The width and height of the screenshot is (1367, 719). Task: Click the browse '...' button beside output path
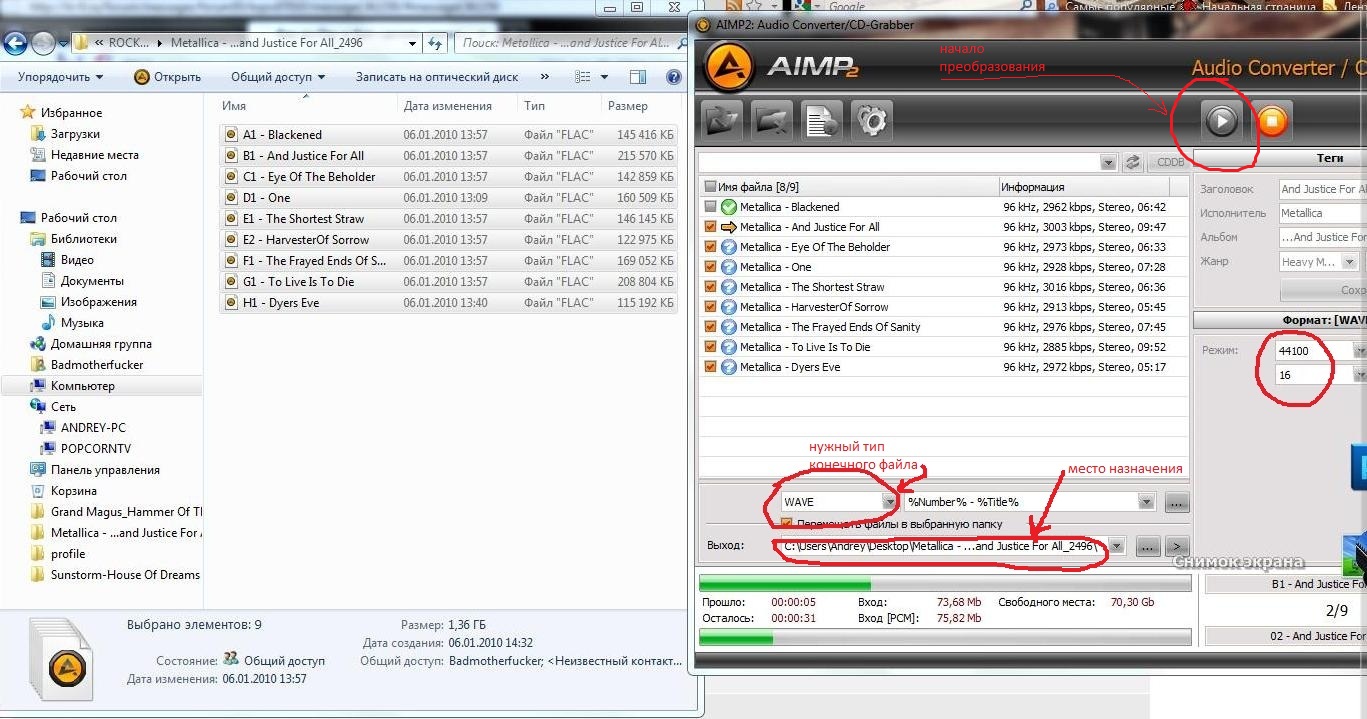(1147, 546)
